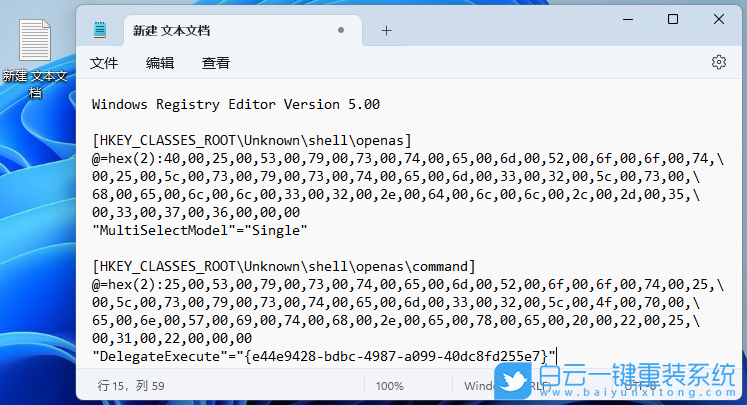Click the 行 15, 列 59 position indicator
Screen dimensions: 747x405
(x=131, y=385)
